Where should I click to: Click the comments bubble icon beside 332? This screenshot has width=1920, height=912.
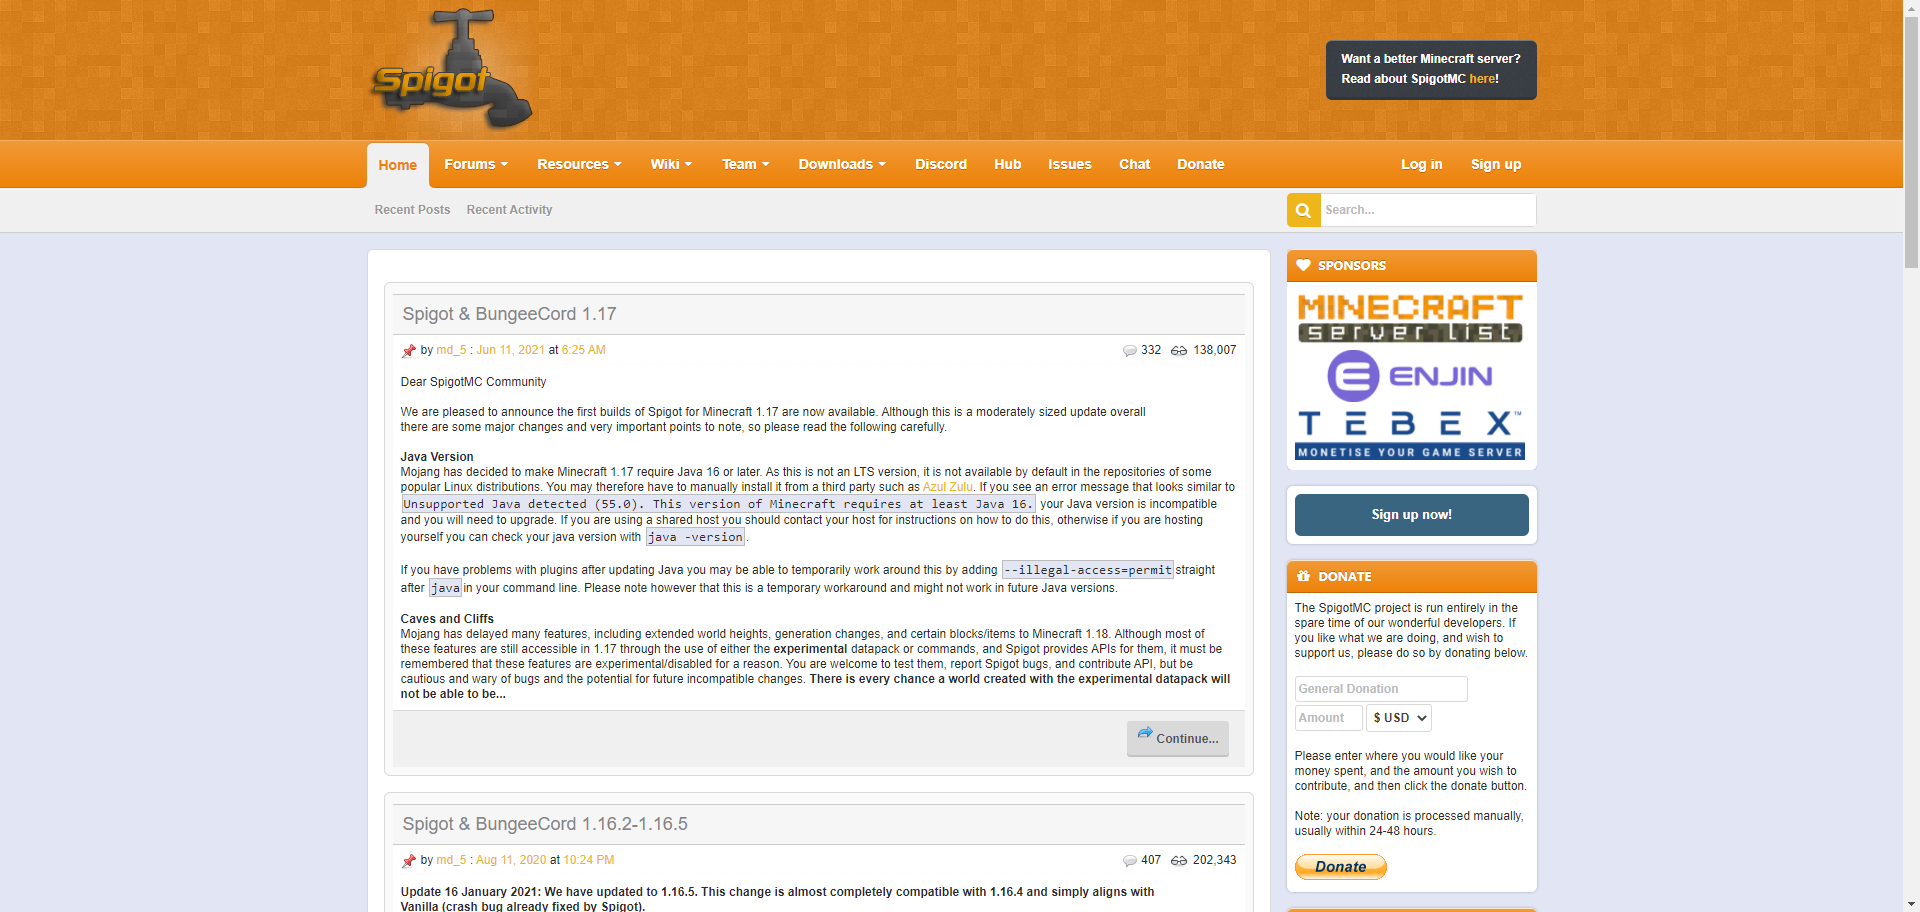click(1129, 351)
